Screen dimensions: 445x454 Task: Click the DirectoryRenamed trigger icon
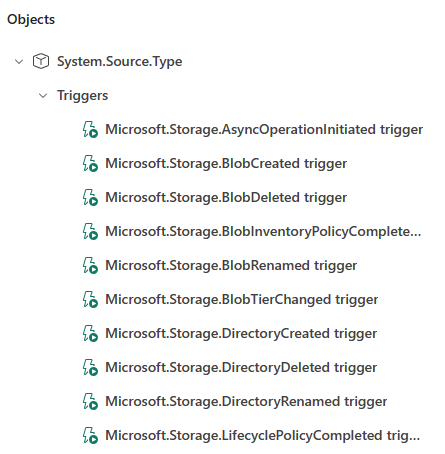(90, 402)
